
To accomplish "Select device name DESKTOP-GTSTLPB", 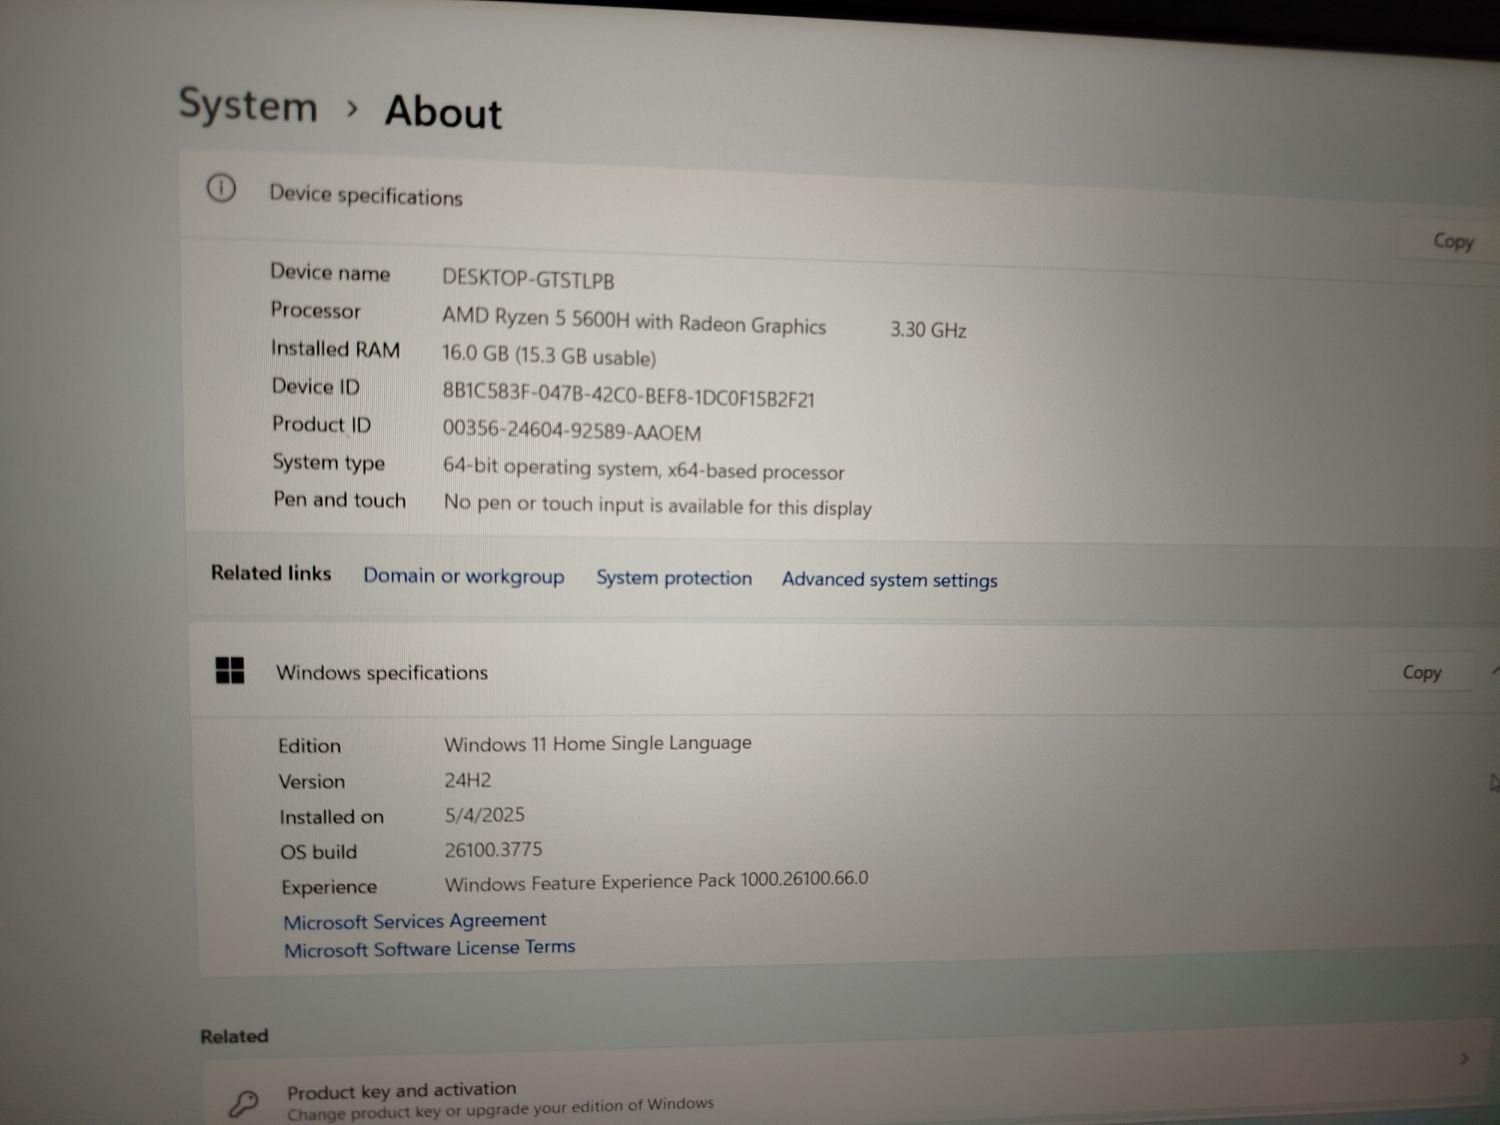I will pos(528,279).
